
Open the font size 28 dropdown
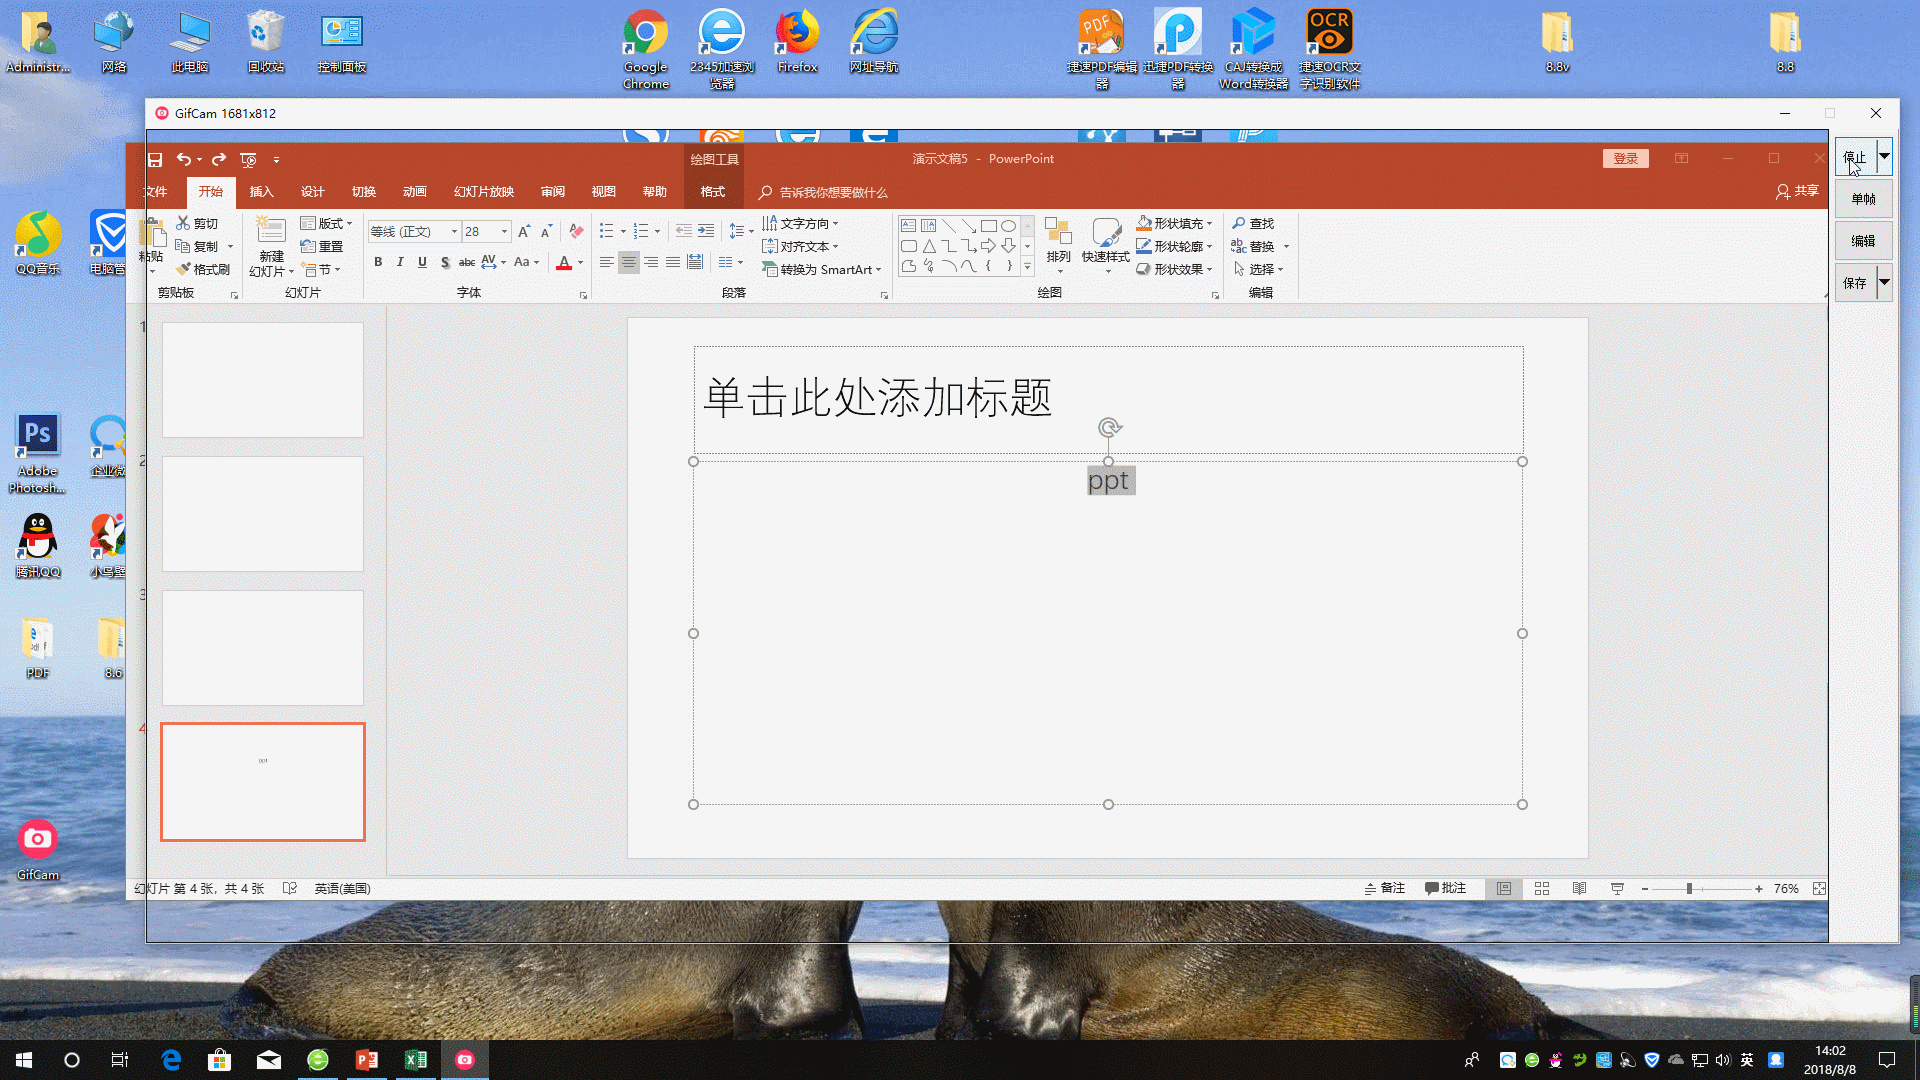point(504,232)
